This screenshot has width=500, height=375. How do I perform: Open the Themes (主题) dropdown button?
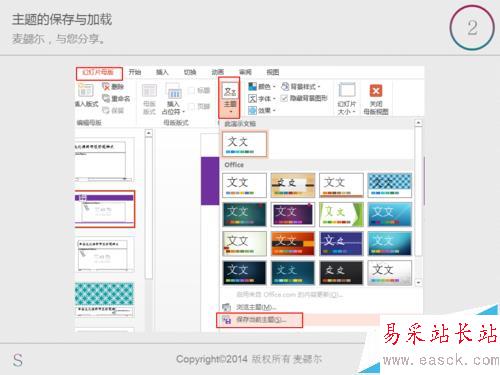click(x=229, y=98)
